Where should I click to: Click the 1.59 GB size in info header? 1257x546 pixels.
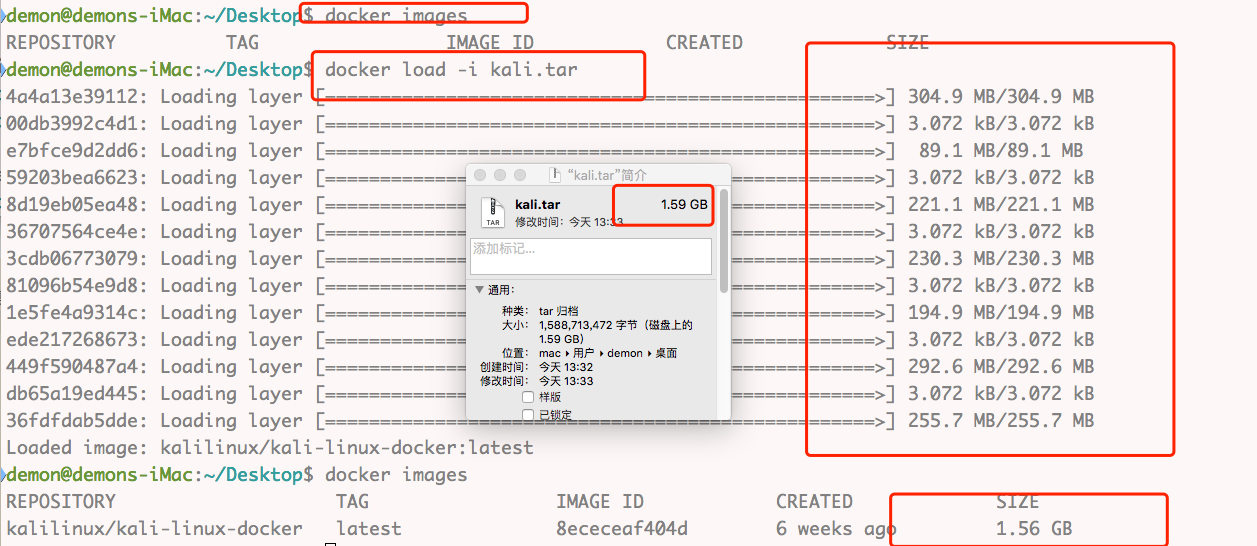pyautogui.click(x=684, y=204)
